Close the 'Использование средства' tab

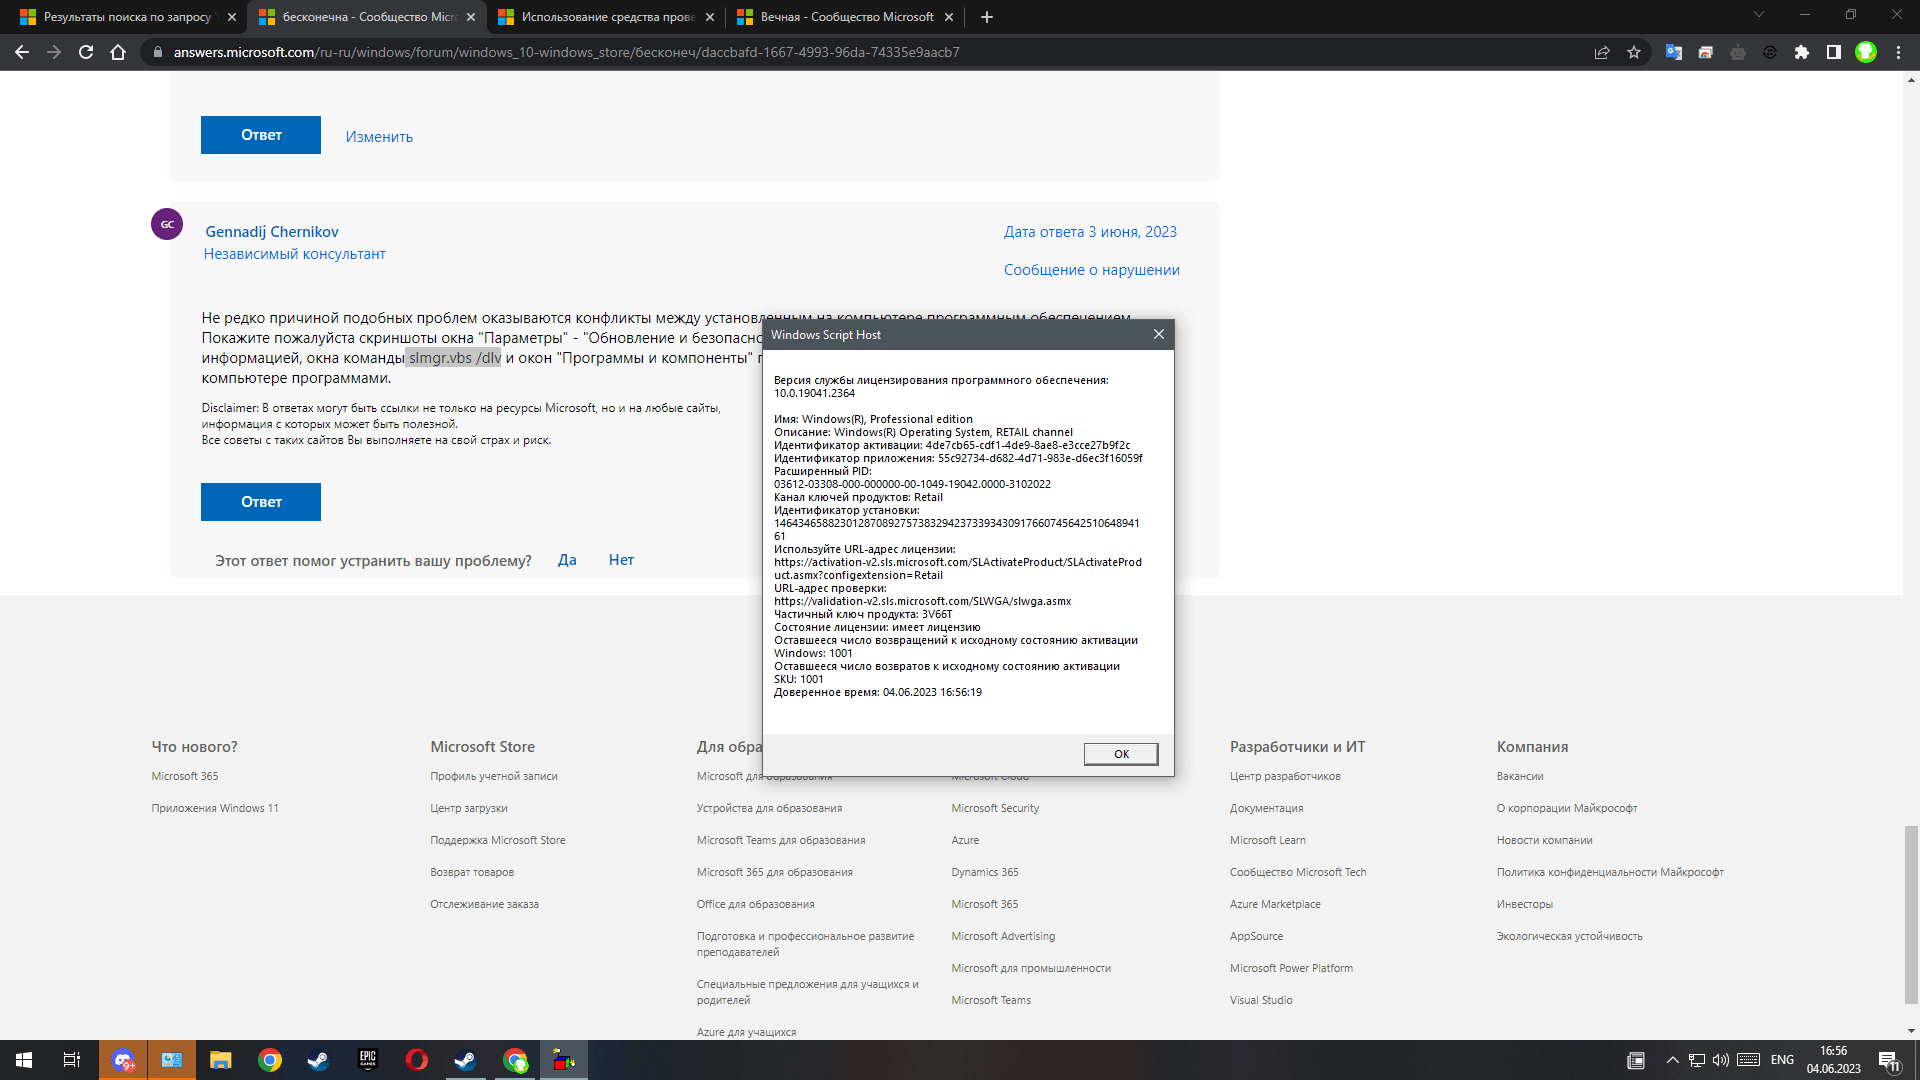pyautogui.click(x=710, y=17)
